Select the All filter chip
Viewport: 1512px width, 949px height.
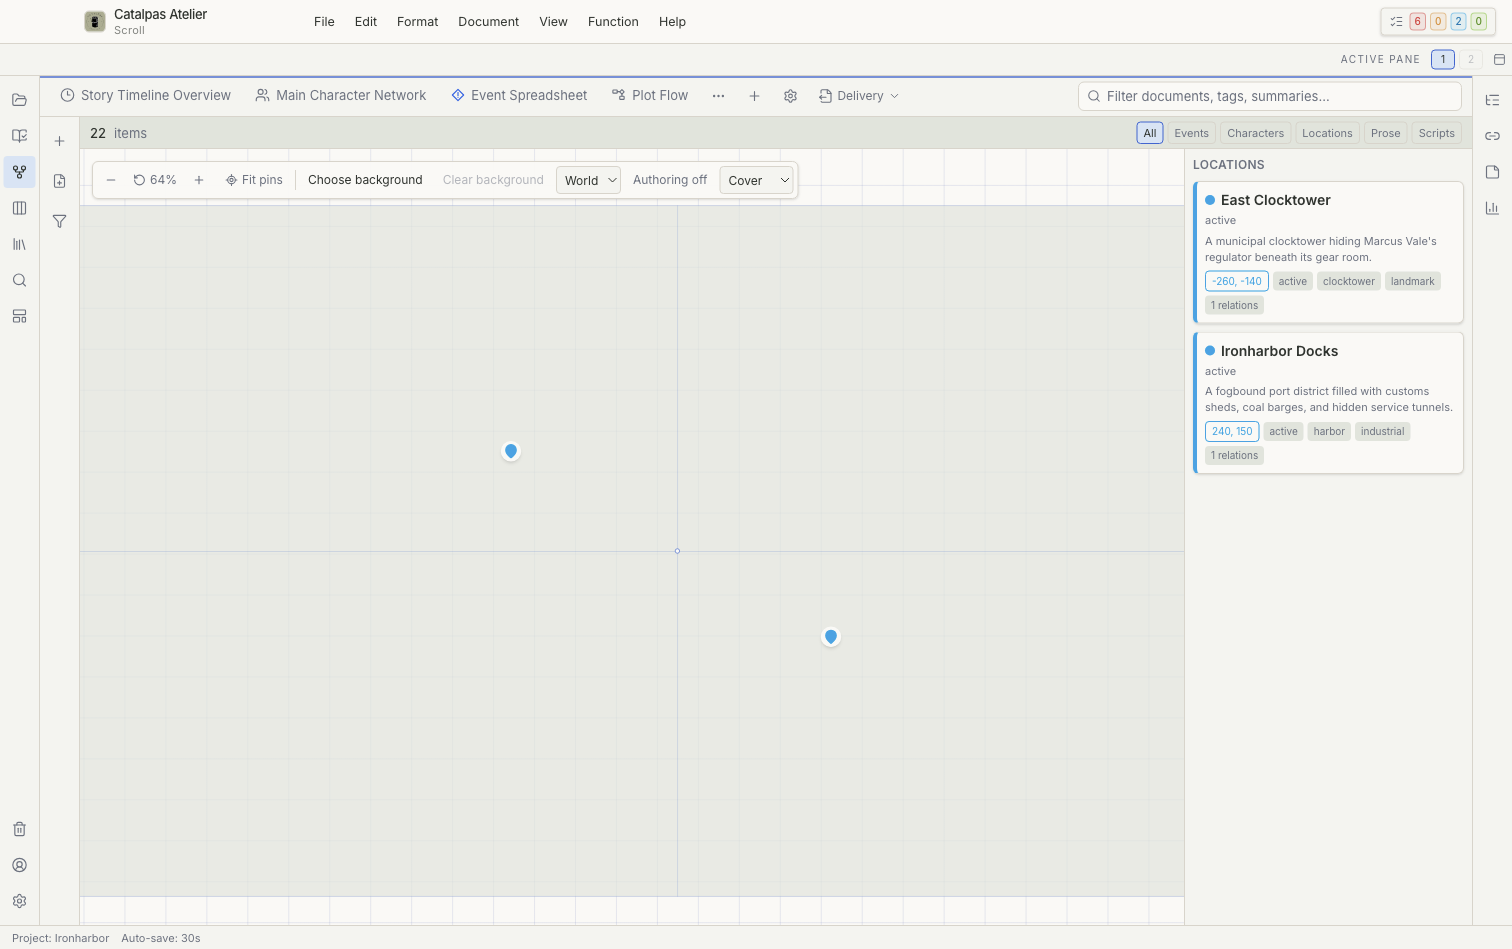[x=1150, y=133]
